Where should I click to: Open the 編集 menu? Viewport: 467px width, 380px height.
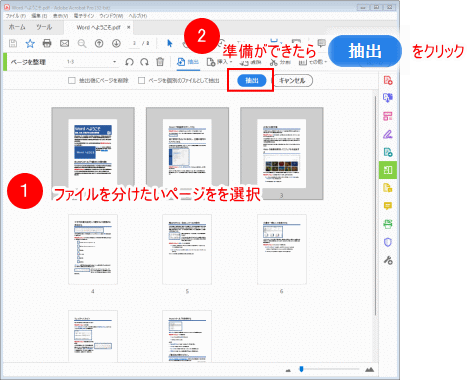[39, 16]
